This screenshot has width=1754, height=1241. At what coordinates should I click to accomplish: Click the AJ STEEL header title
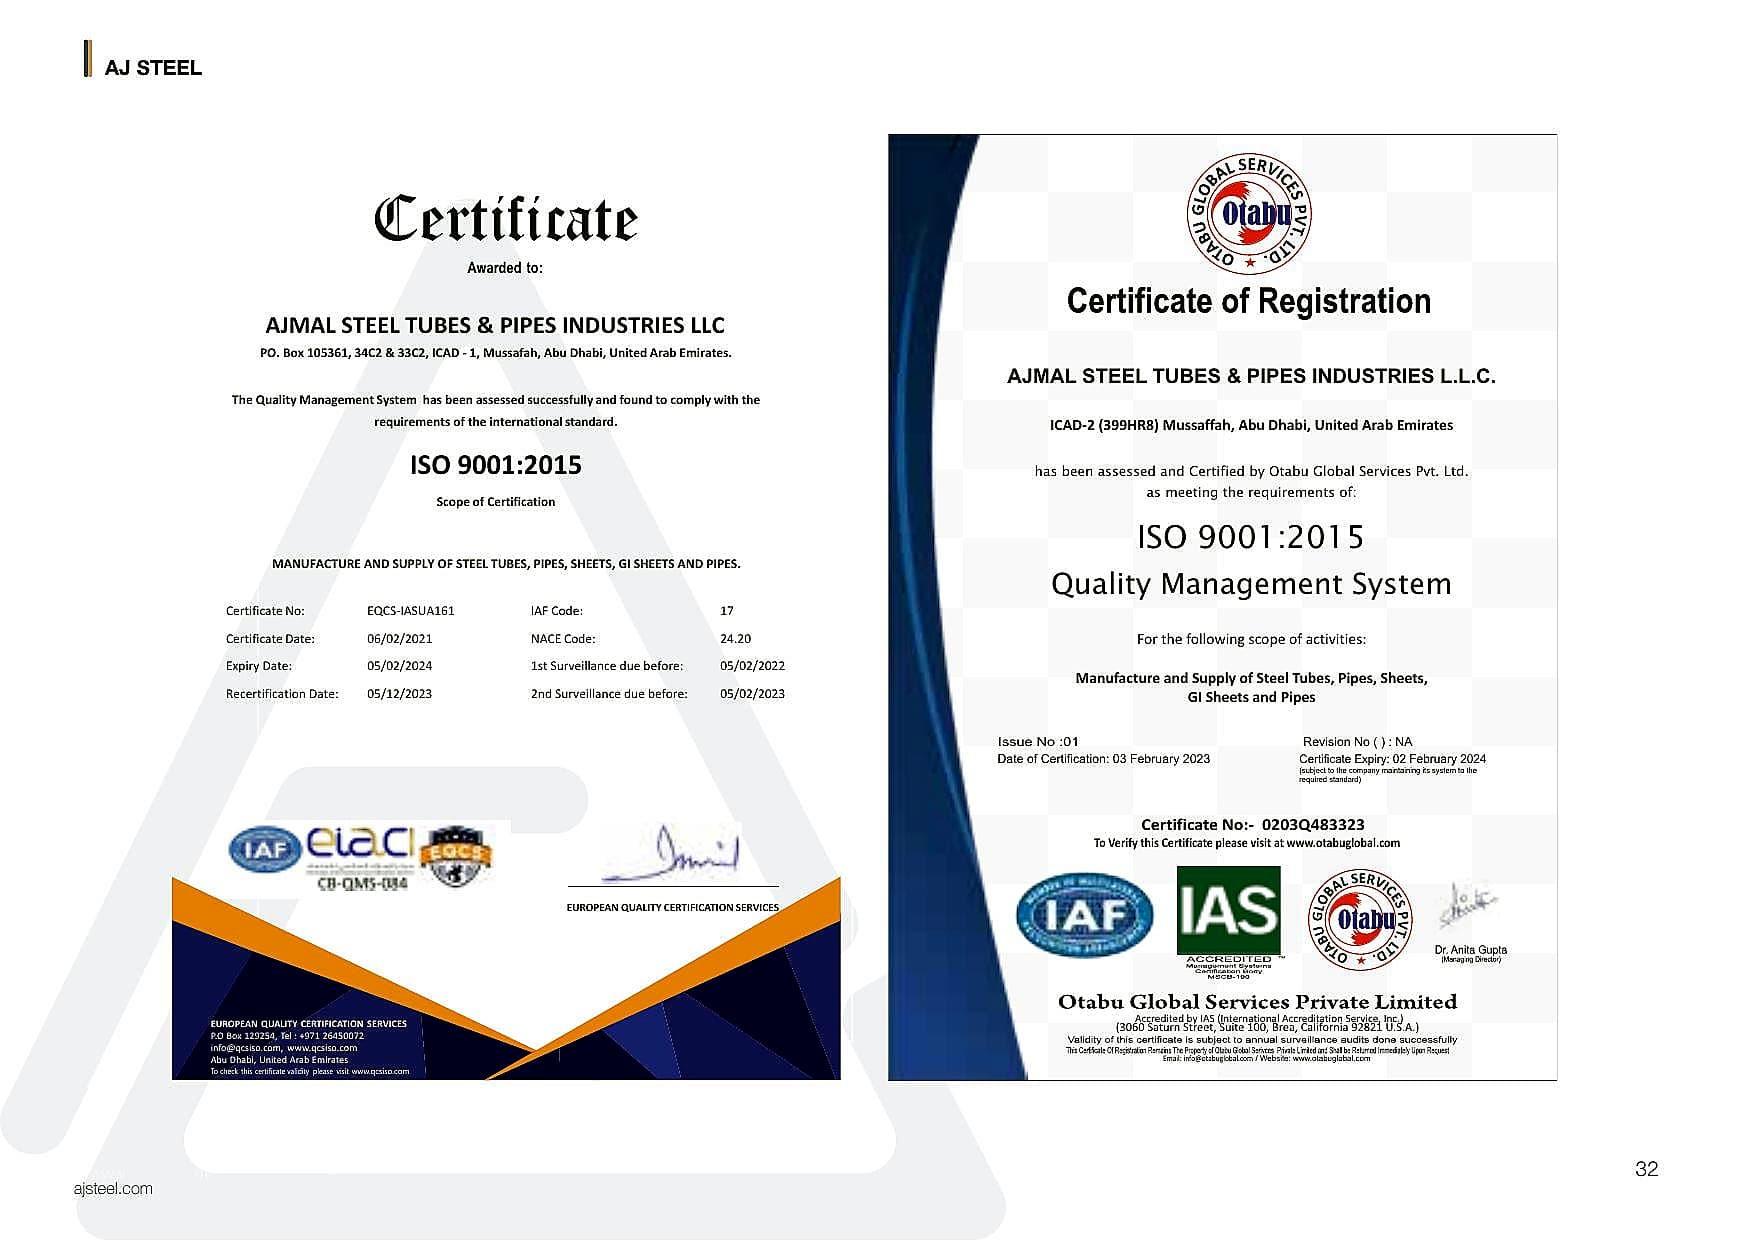coord(153,67)
